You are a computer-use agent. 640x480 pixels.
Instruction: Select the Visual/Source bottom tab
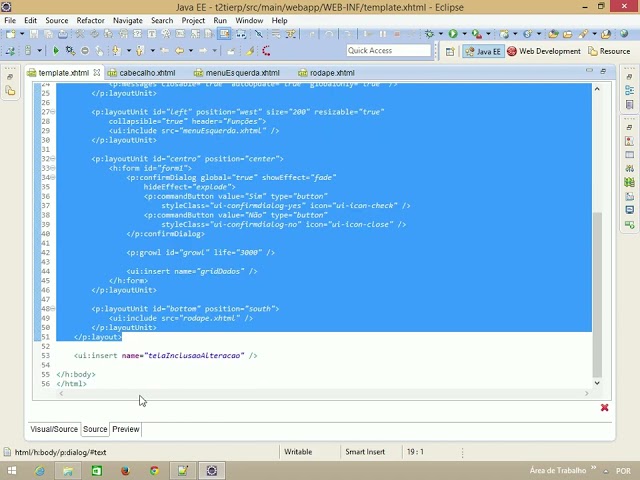pyautogui.click(x=54, y=429)
